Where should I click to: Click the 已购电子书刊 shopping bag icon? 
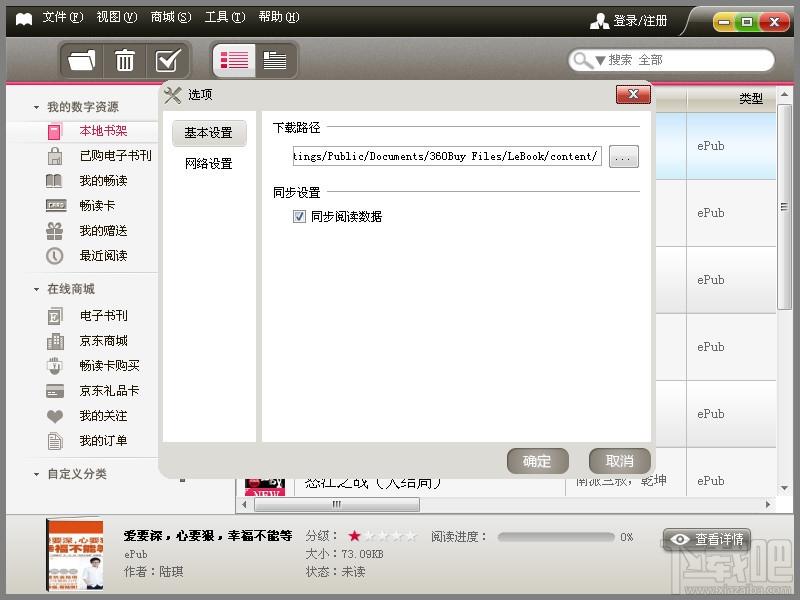tap(55, 156)
